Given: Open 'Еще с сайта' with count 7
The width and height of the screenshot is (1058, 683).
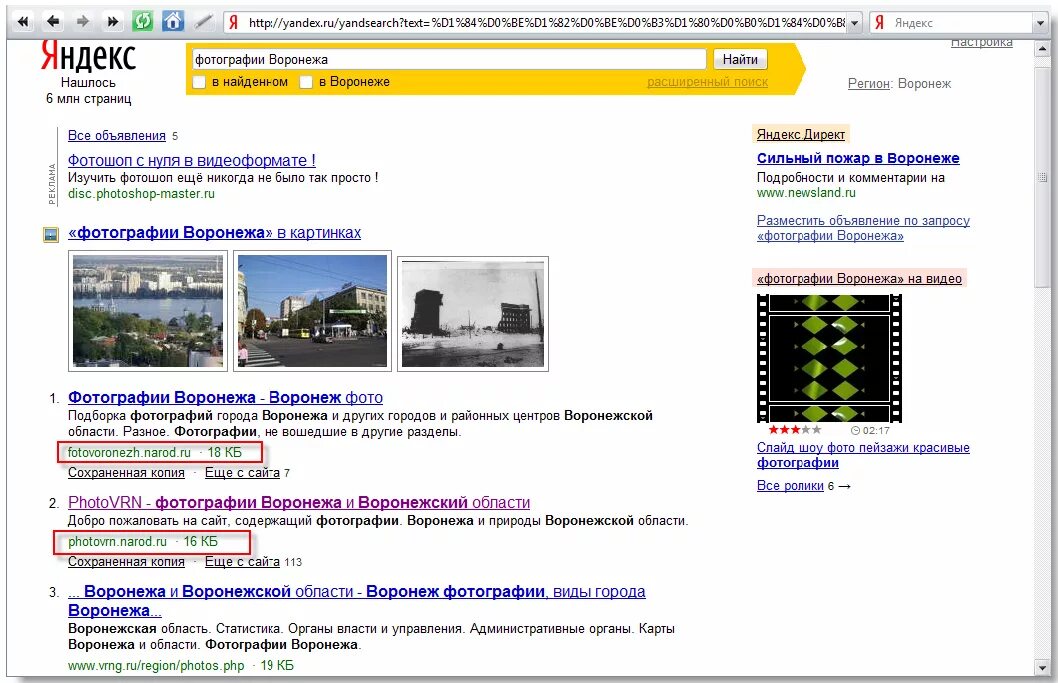Looking at the screenshot, I should [x=242, y=472].
